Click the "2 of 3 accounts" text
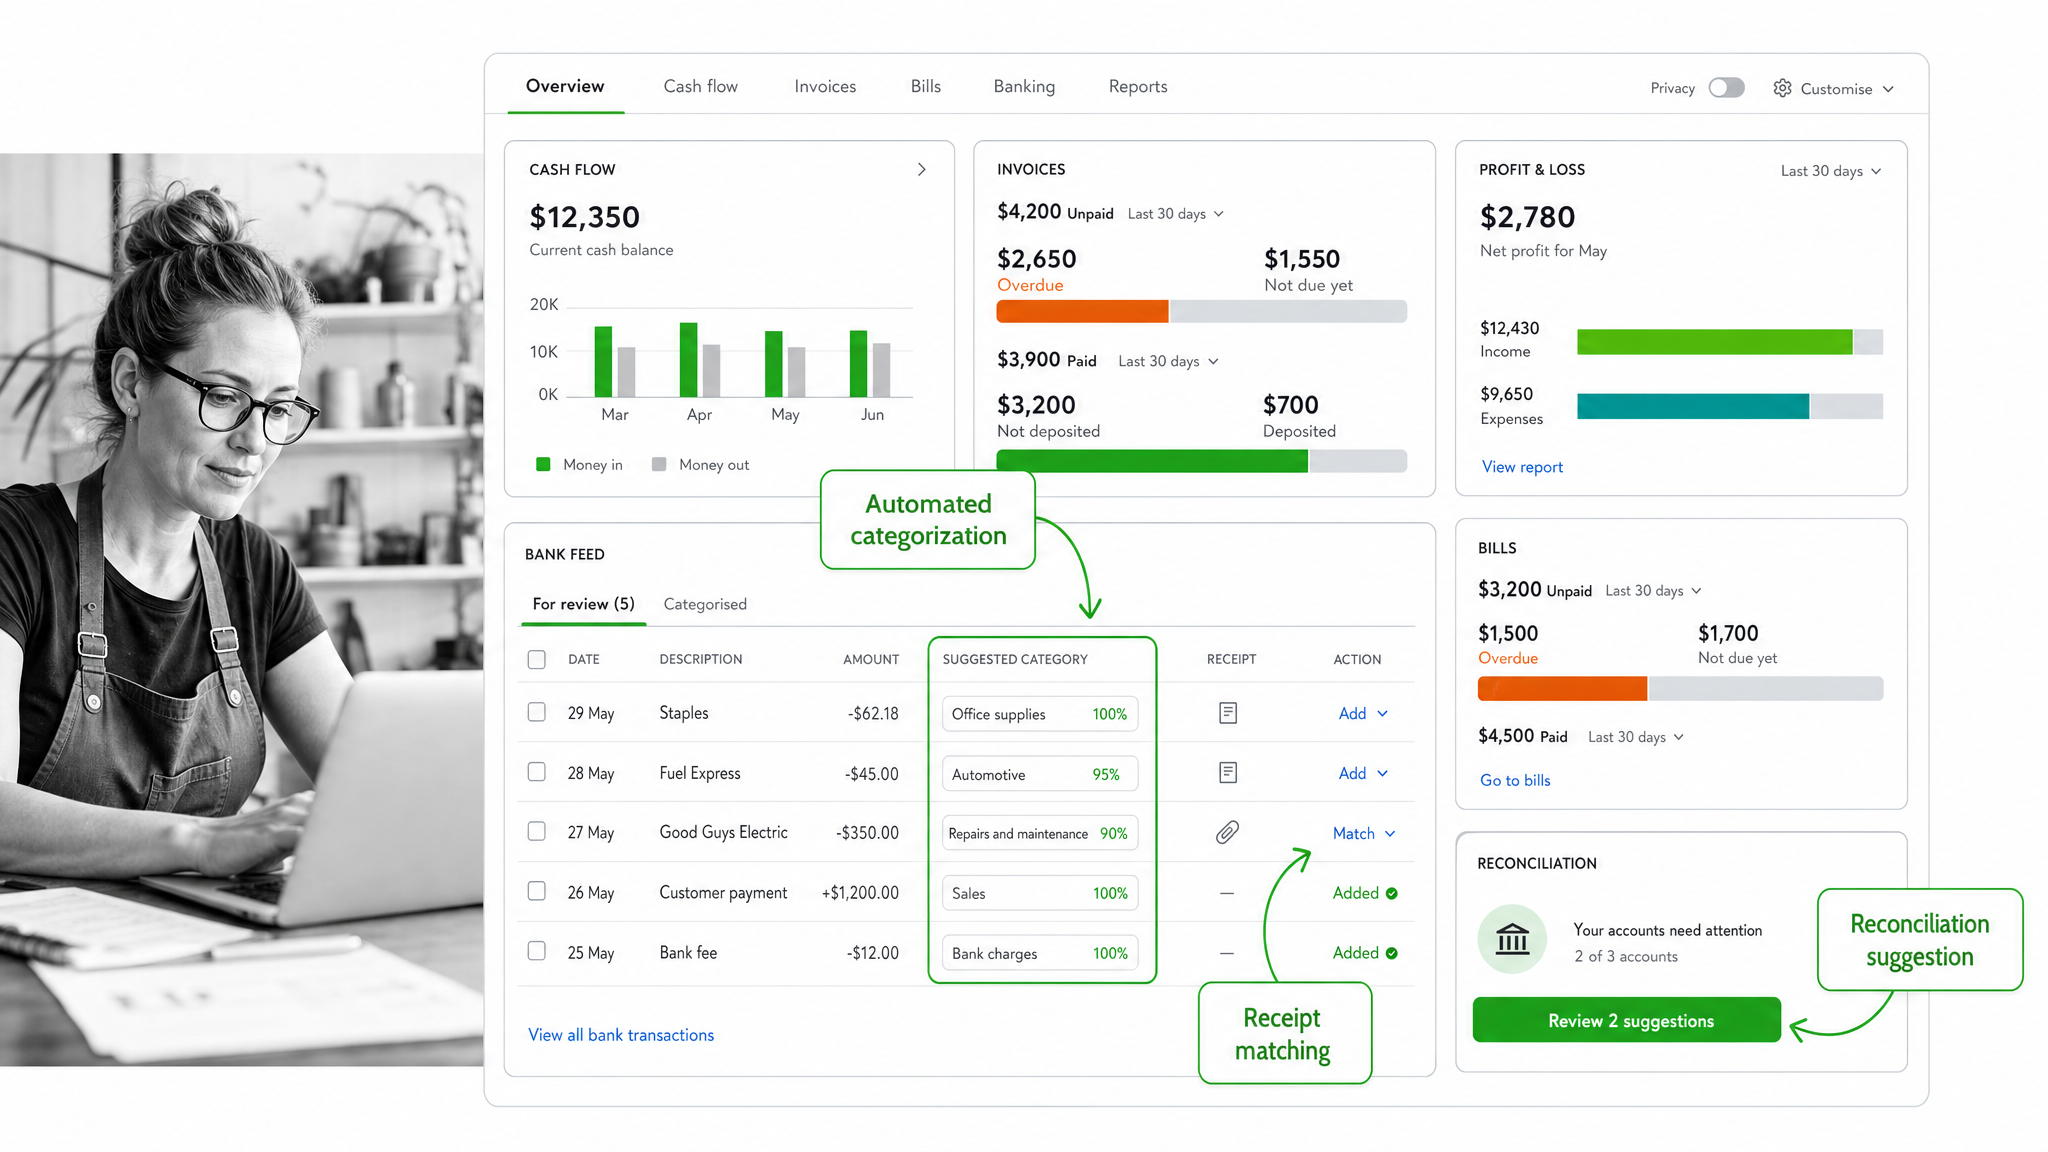 (x=1626, y=956)
